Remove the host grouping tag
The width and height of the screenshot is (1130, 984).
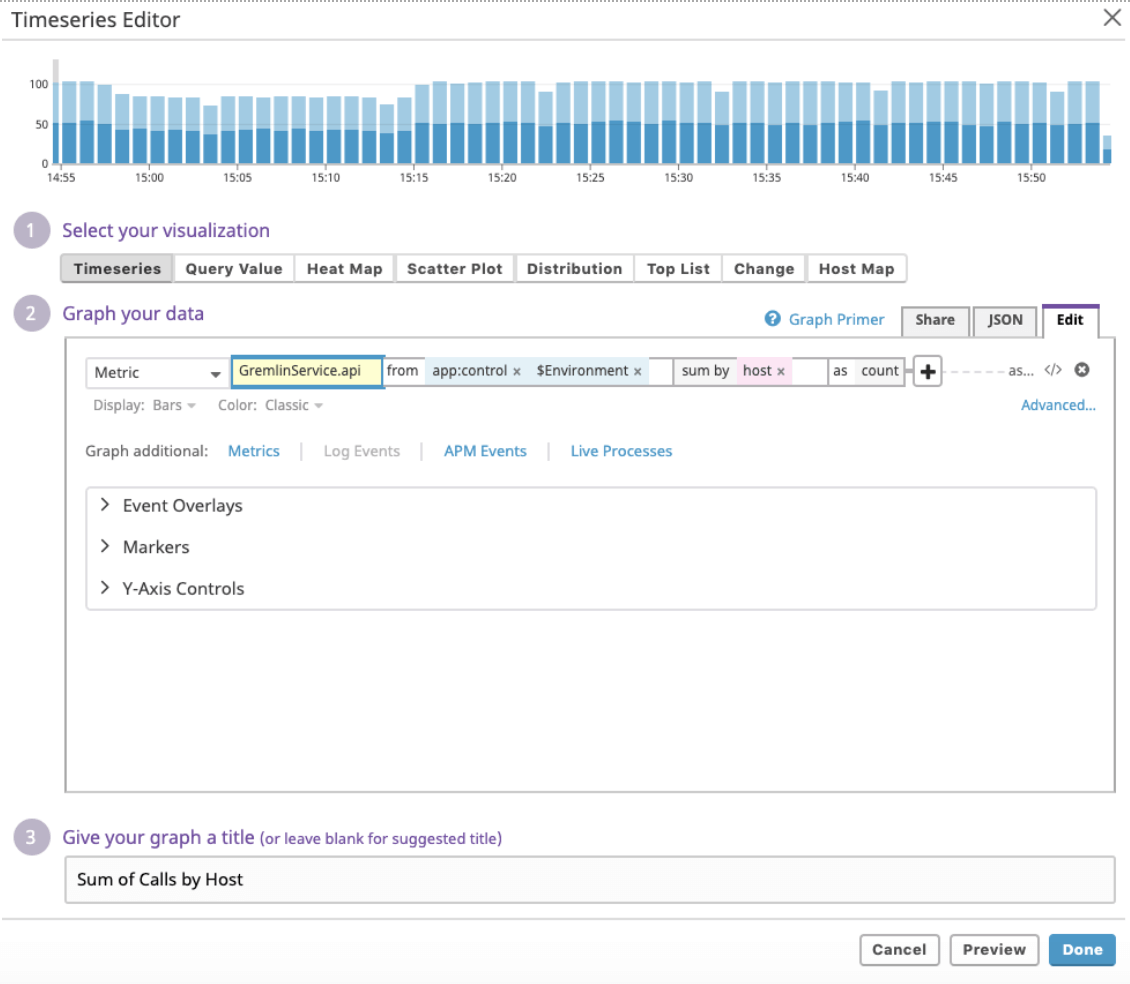coord(780,372)
